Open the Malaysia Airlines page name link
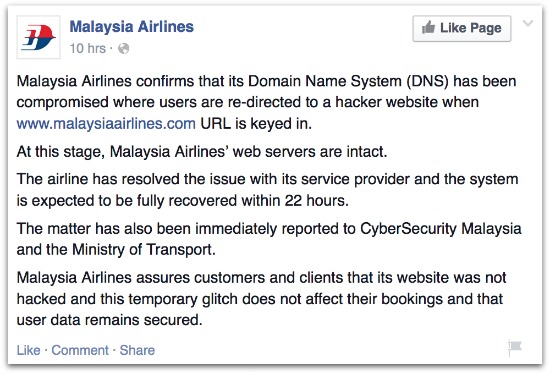550x374 pixels. [x=132, y=27]
